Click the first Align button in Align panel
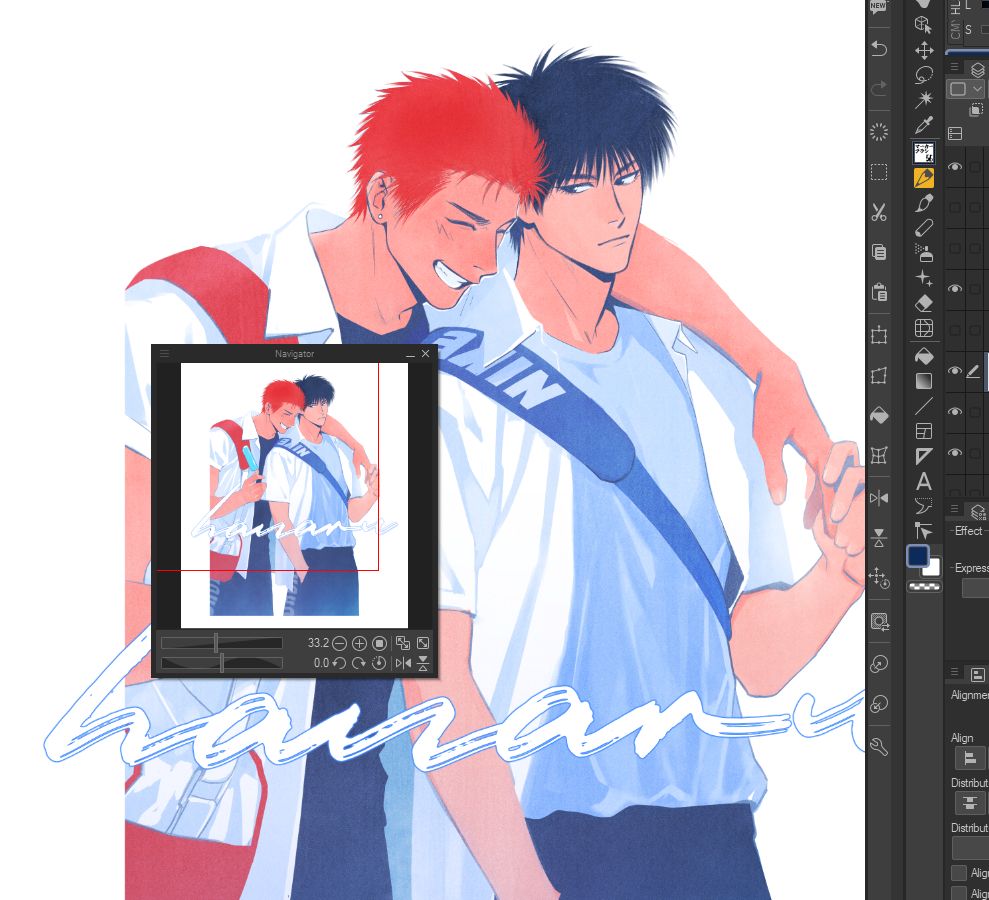 [x=970, y=757]
